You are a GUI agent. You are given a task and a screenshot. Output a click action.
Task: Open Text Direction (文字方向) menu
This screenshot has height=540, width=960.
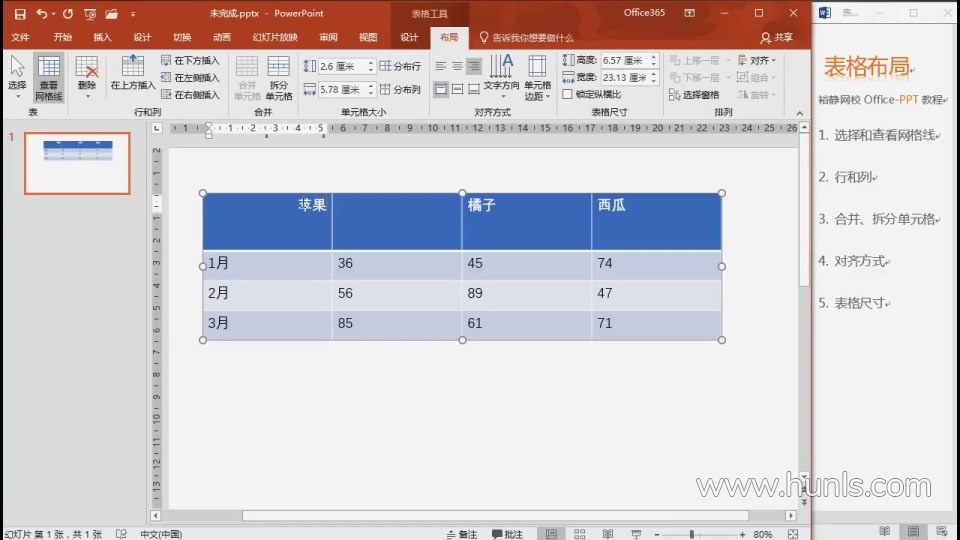(501, 77)
